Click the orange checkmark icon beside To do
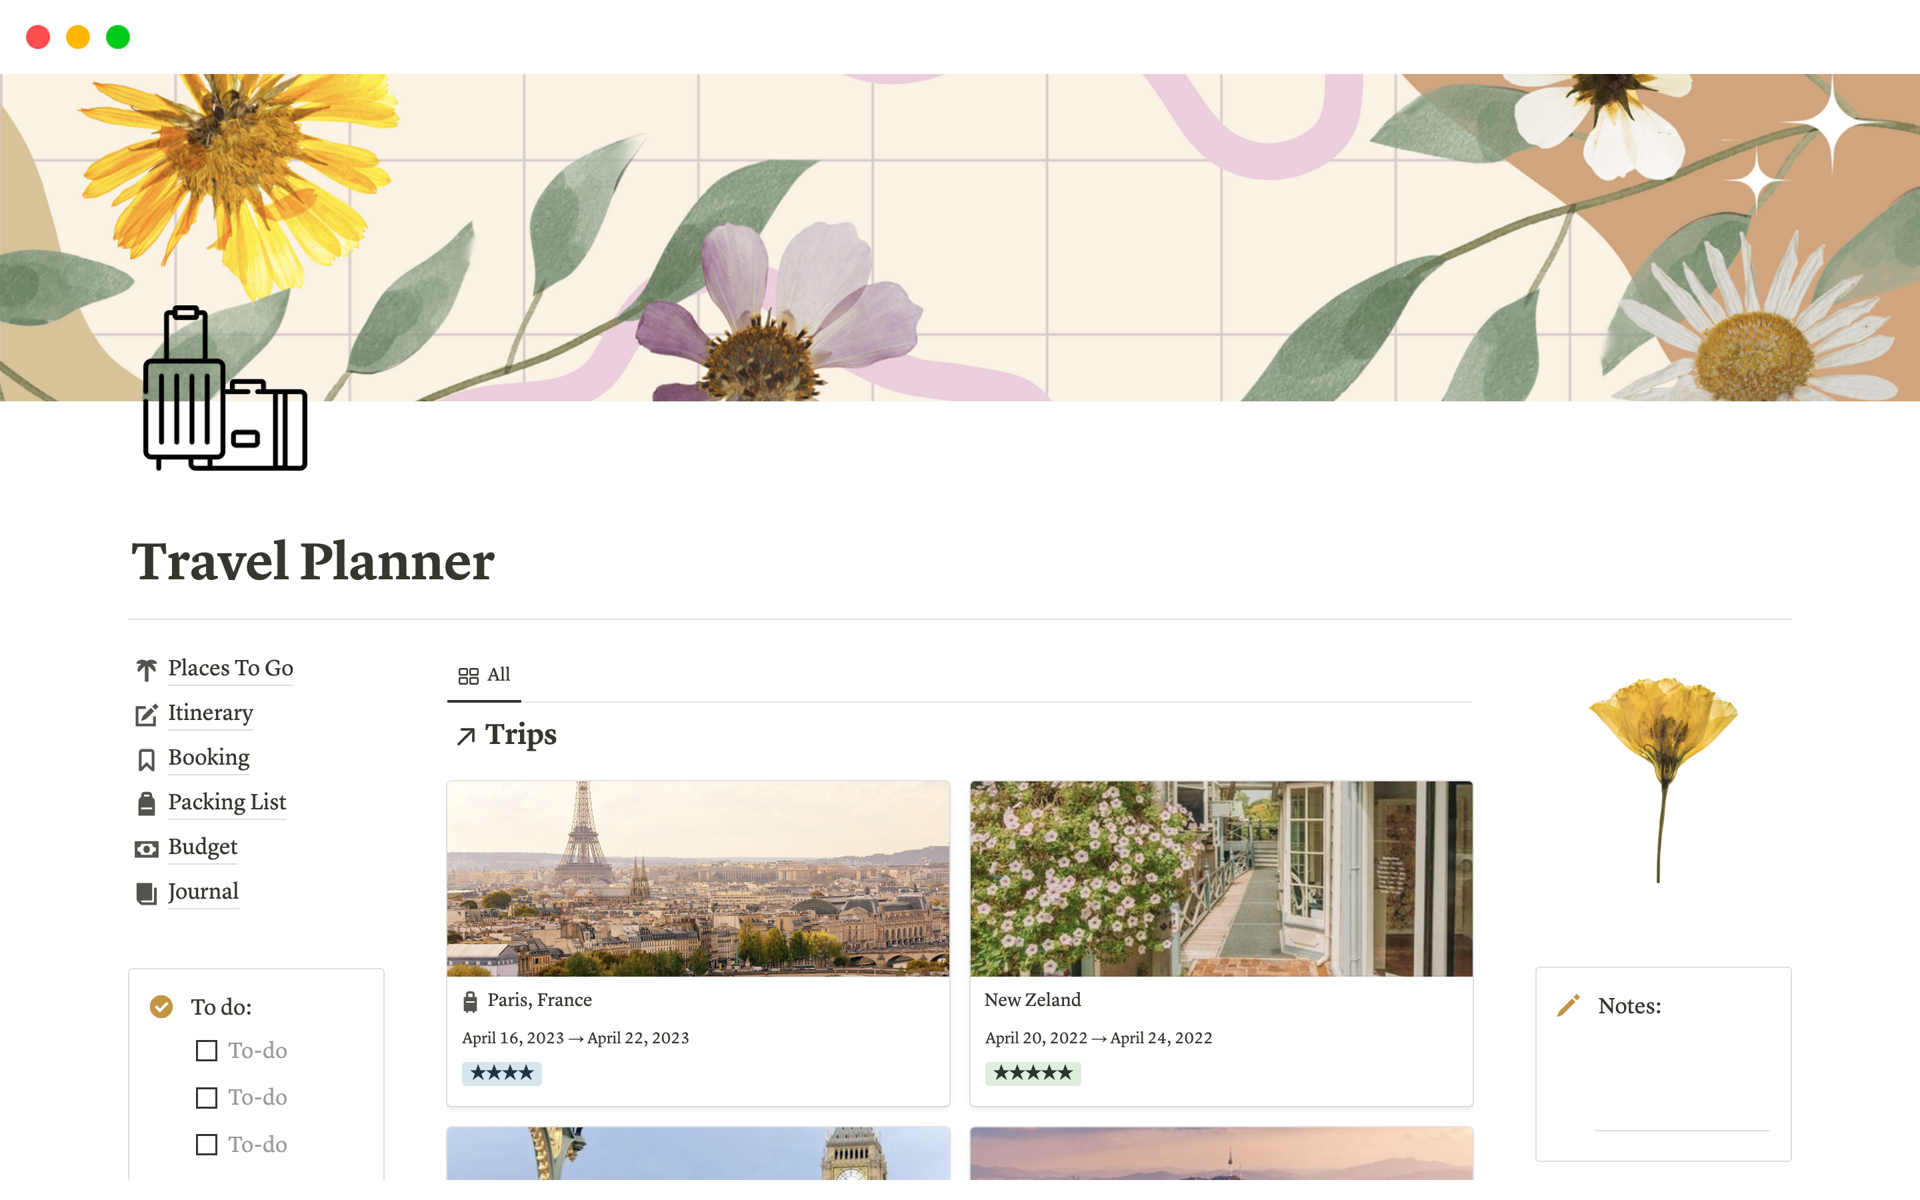 tap(161, 1007)
